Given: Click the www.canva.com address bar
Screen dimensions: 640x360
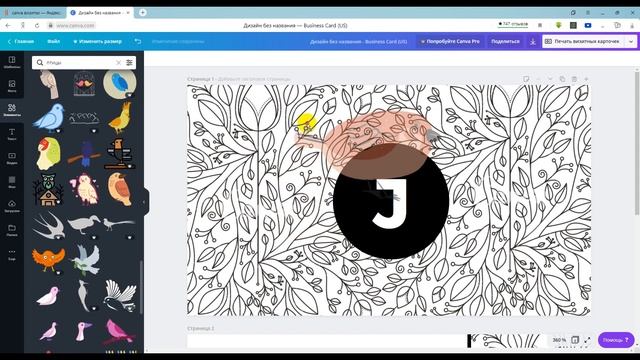Looking at the screenshot, I should pyautogui.click(x=75, y=25).
